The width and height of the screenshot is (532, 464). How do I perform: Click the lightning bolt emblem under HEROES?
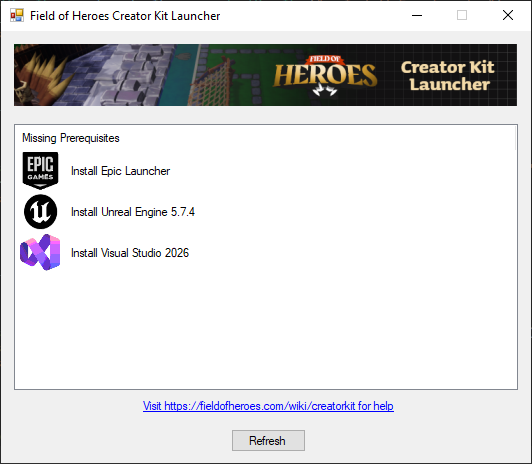(x=325, y=90)
